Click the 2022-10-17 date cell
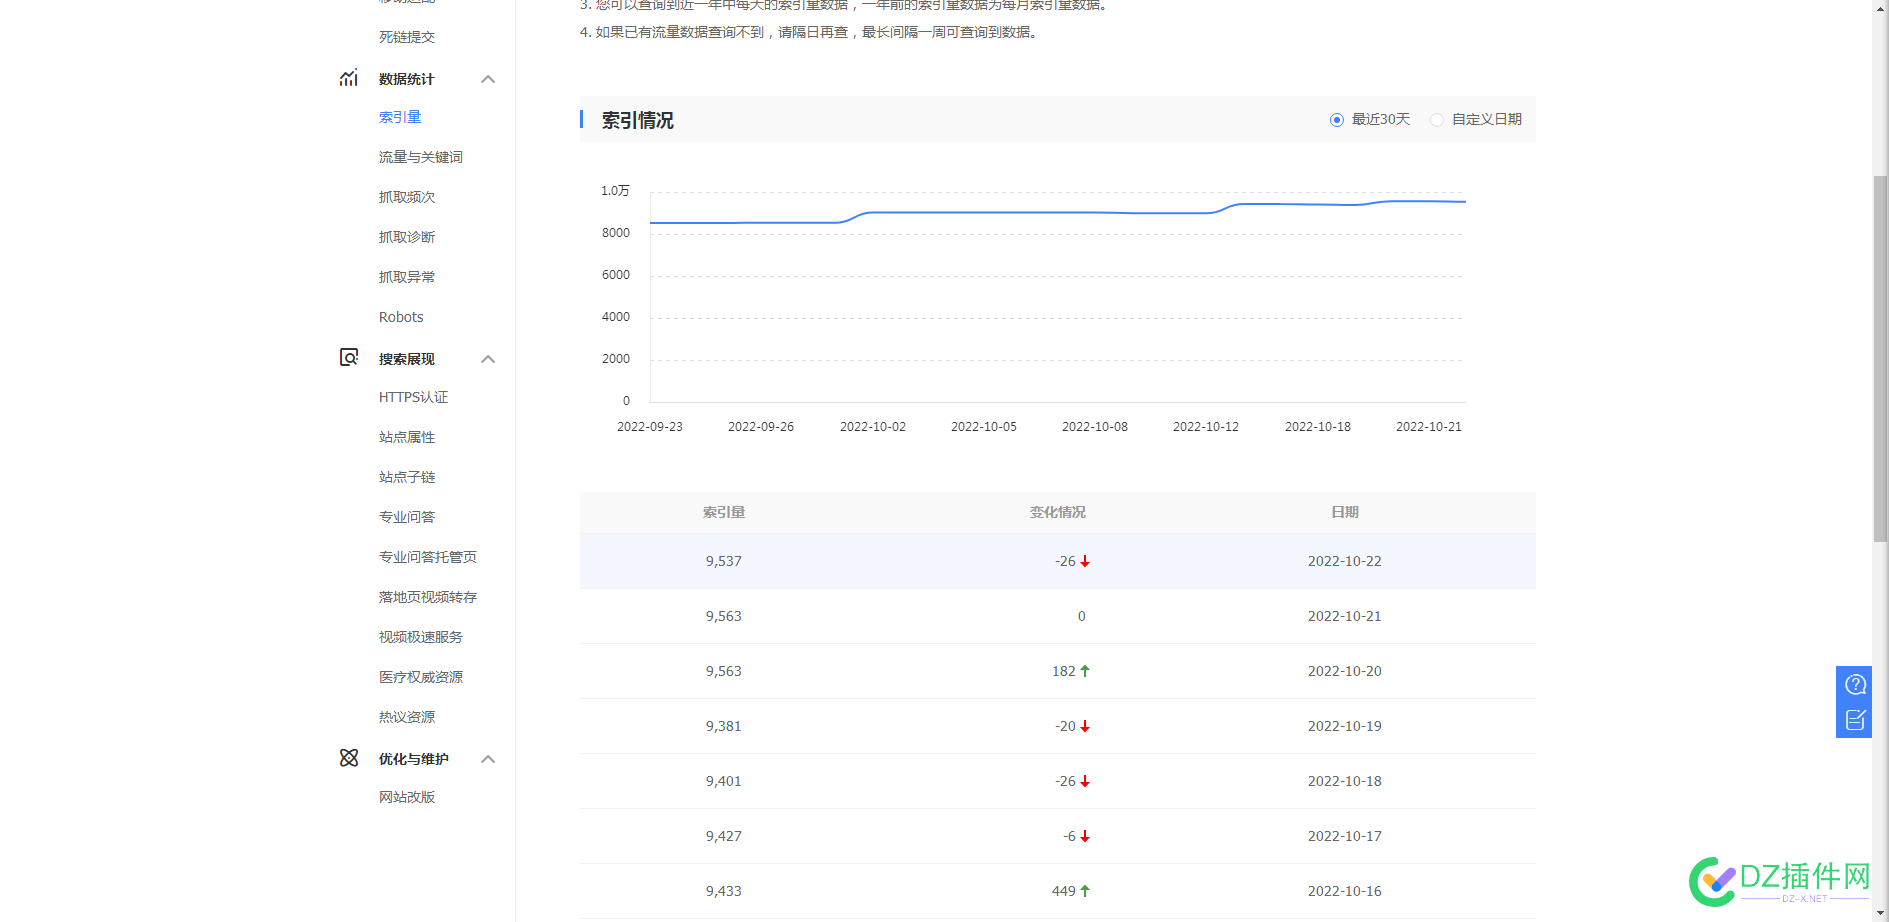1889x922 pixels. [x=1345, y=836]
